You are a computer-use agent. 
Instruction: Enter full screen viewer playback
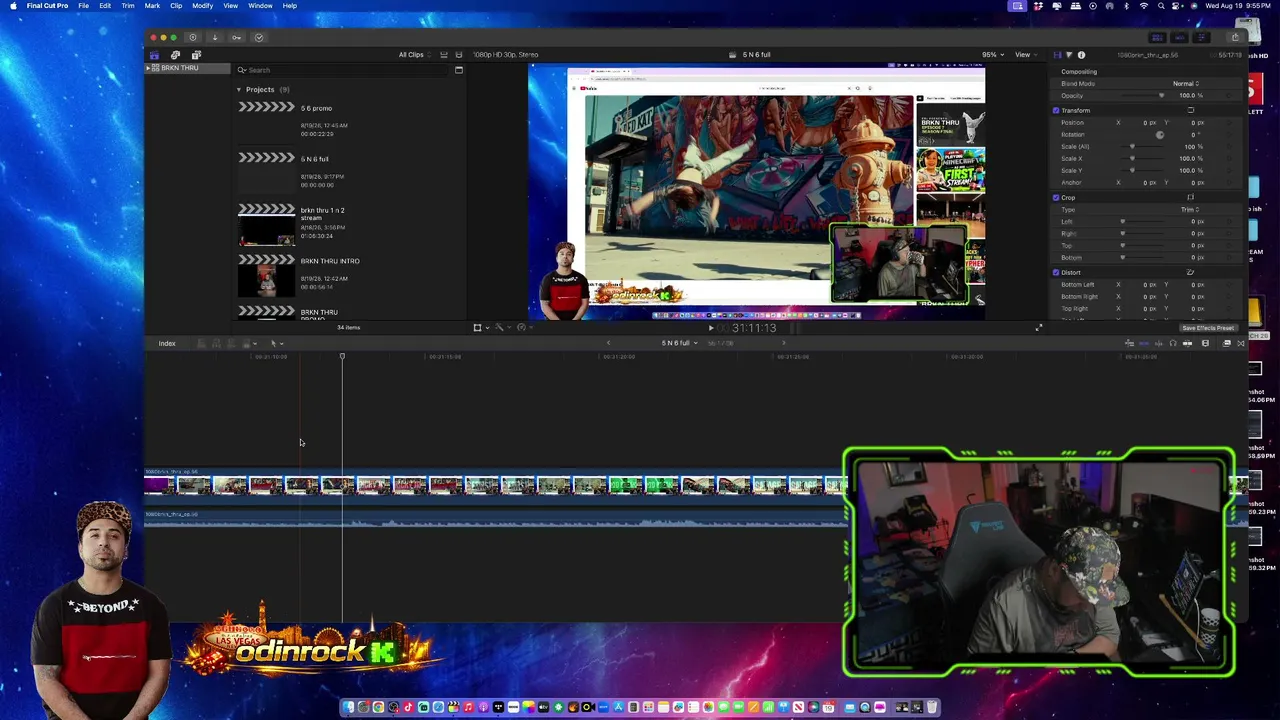(x=1038, y=328)
